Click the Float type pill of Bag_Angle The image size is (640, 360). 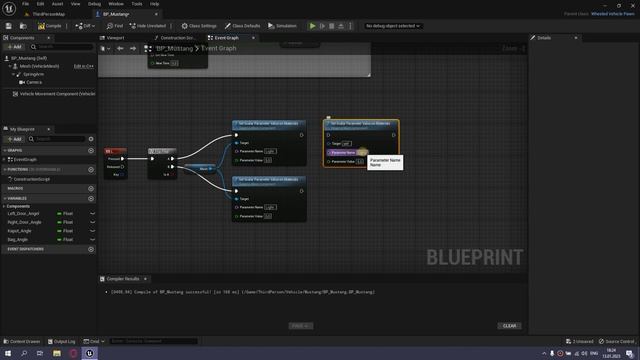pyautogui.click(x=65, y=240)
